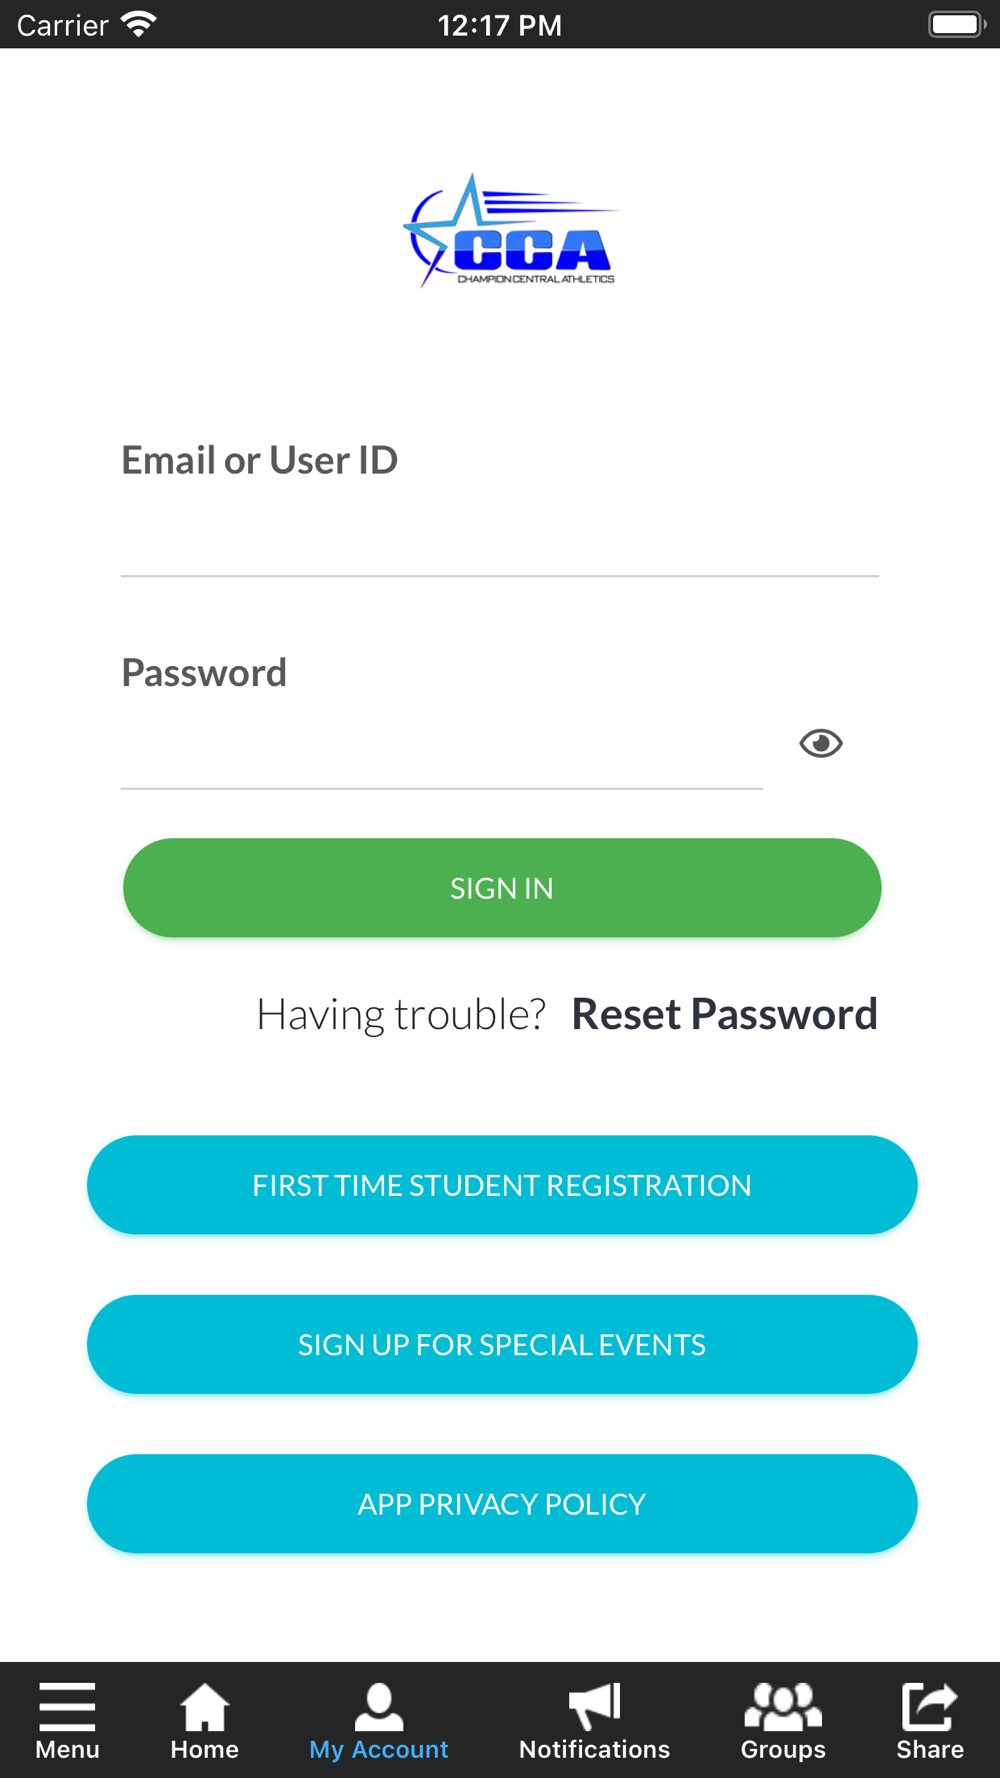Tap the 12:17 PM clock

pos(500,24)
